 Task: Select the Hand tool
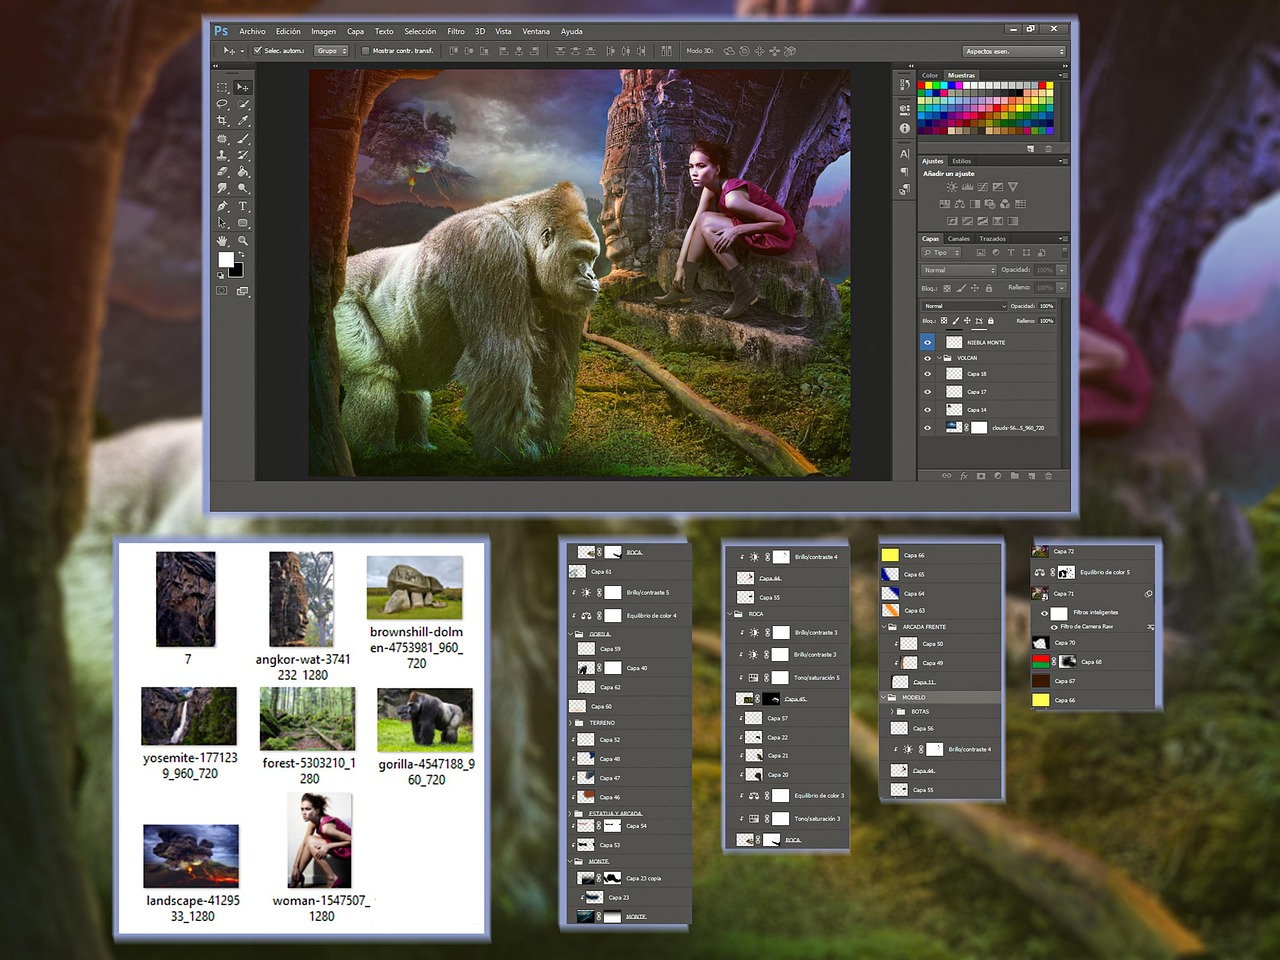[222, 241]
